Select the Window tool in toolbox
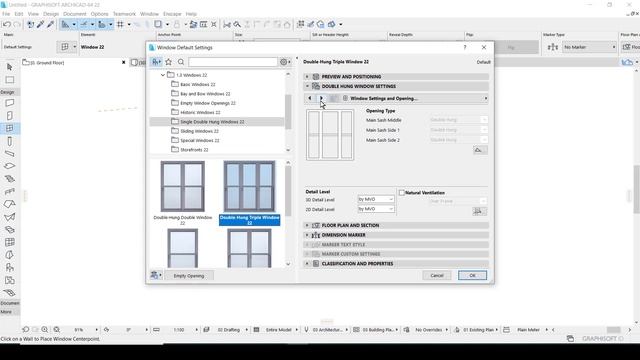Image resolution: width=640 pixels, height=360 pixels. pyautogui.click(x=10, y=128)
